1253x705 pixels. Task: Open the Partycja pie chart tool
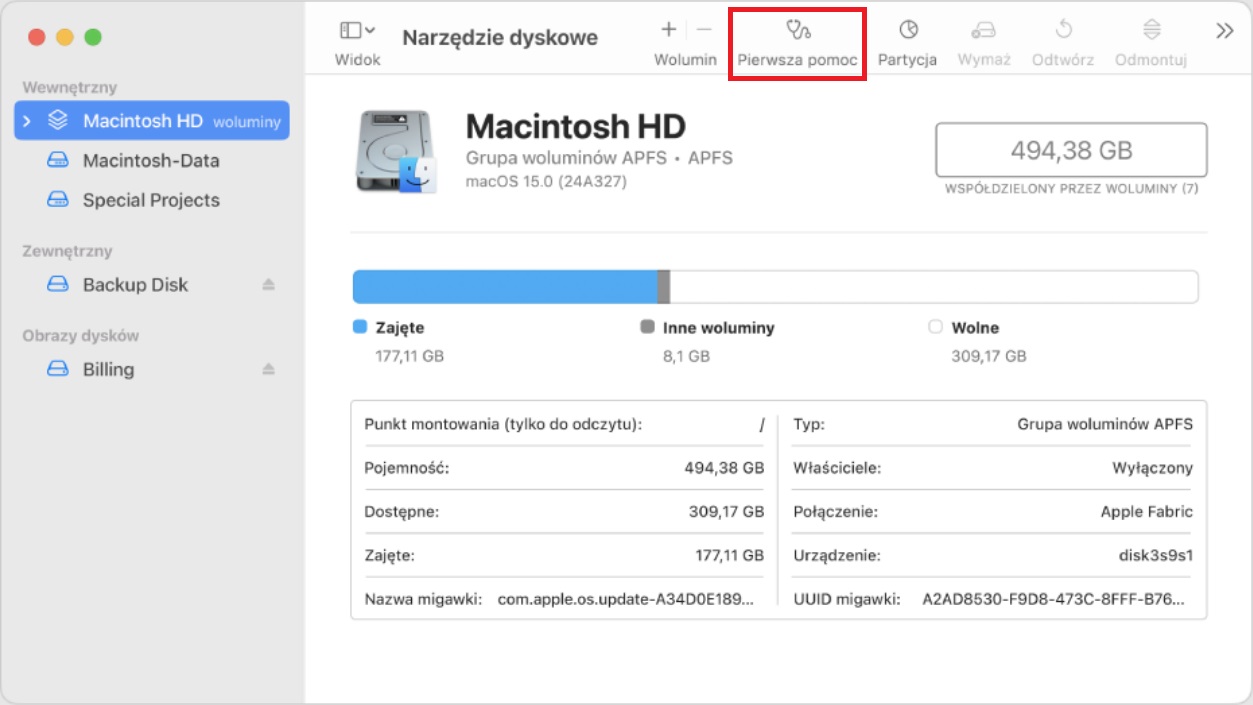pos(907,30)
